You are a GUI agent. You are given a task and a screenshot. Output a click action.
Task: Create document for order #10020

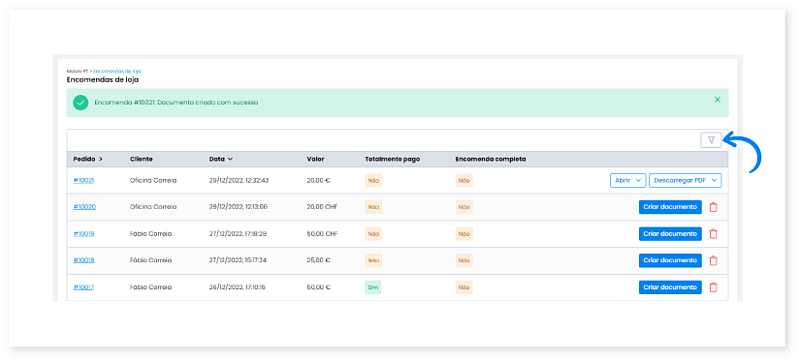point(670,206)
